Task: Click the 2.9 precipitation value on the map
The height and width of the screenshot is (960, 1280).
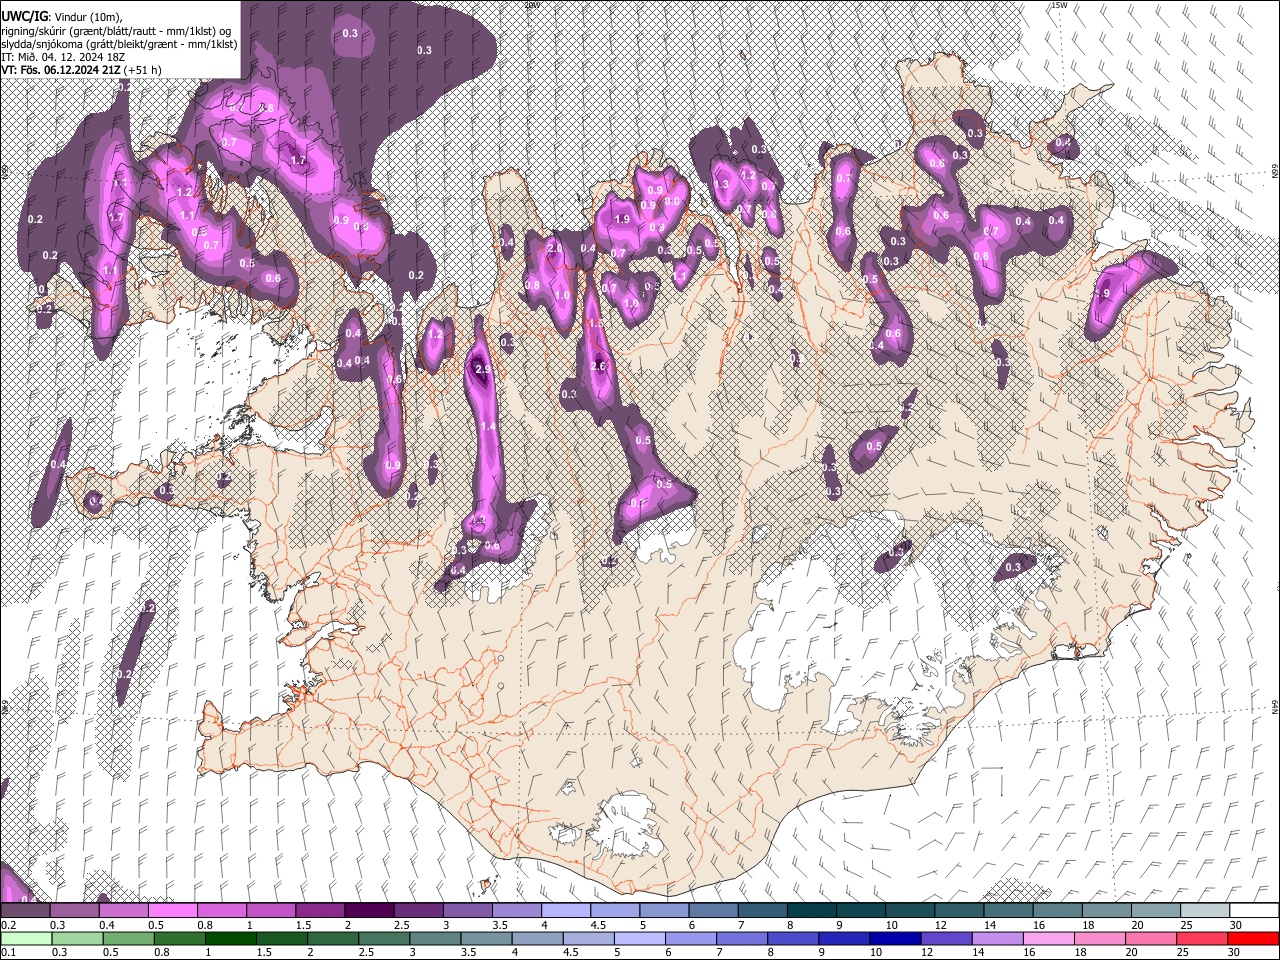Action: point(483,370)
